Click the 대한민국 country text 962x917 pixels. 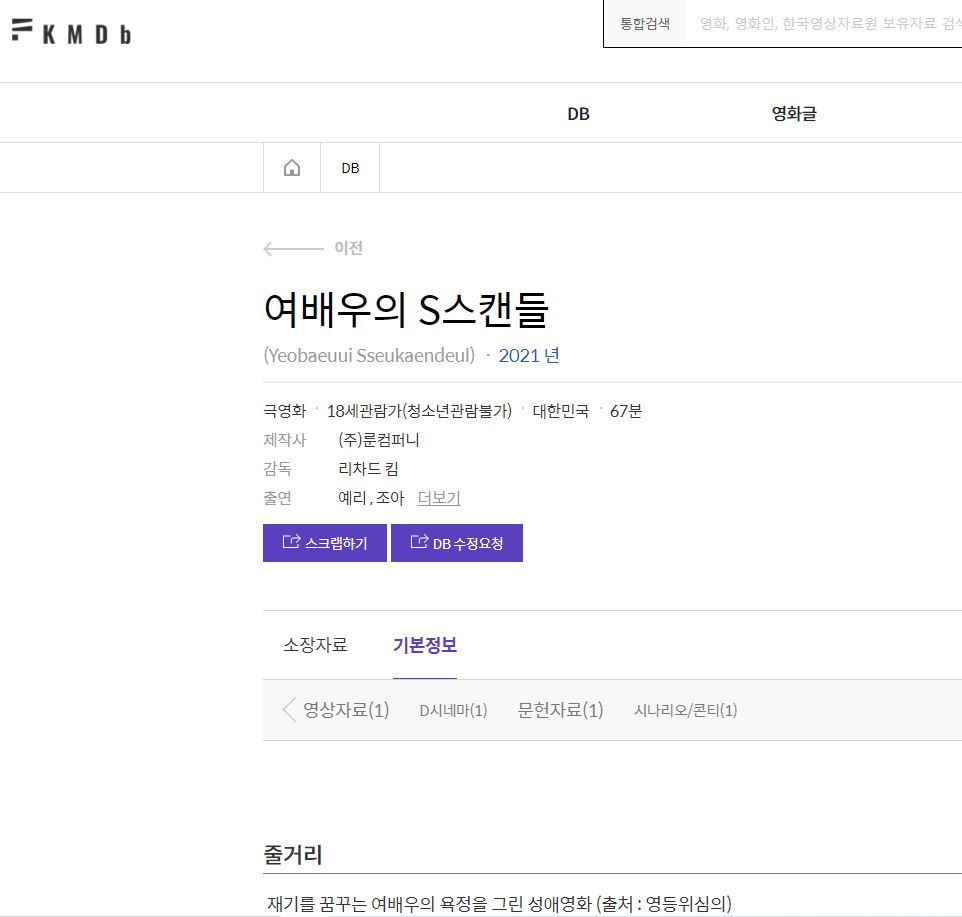[561, 411]
